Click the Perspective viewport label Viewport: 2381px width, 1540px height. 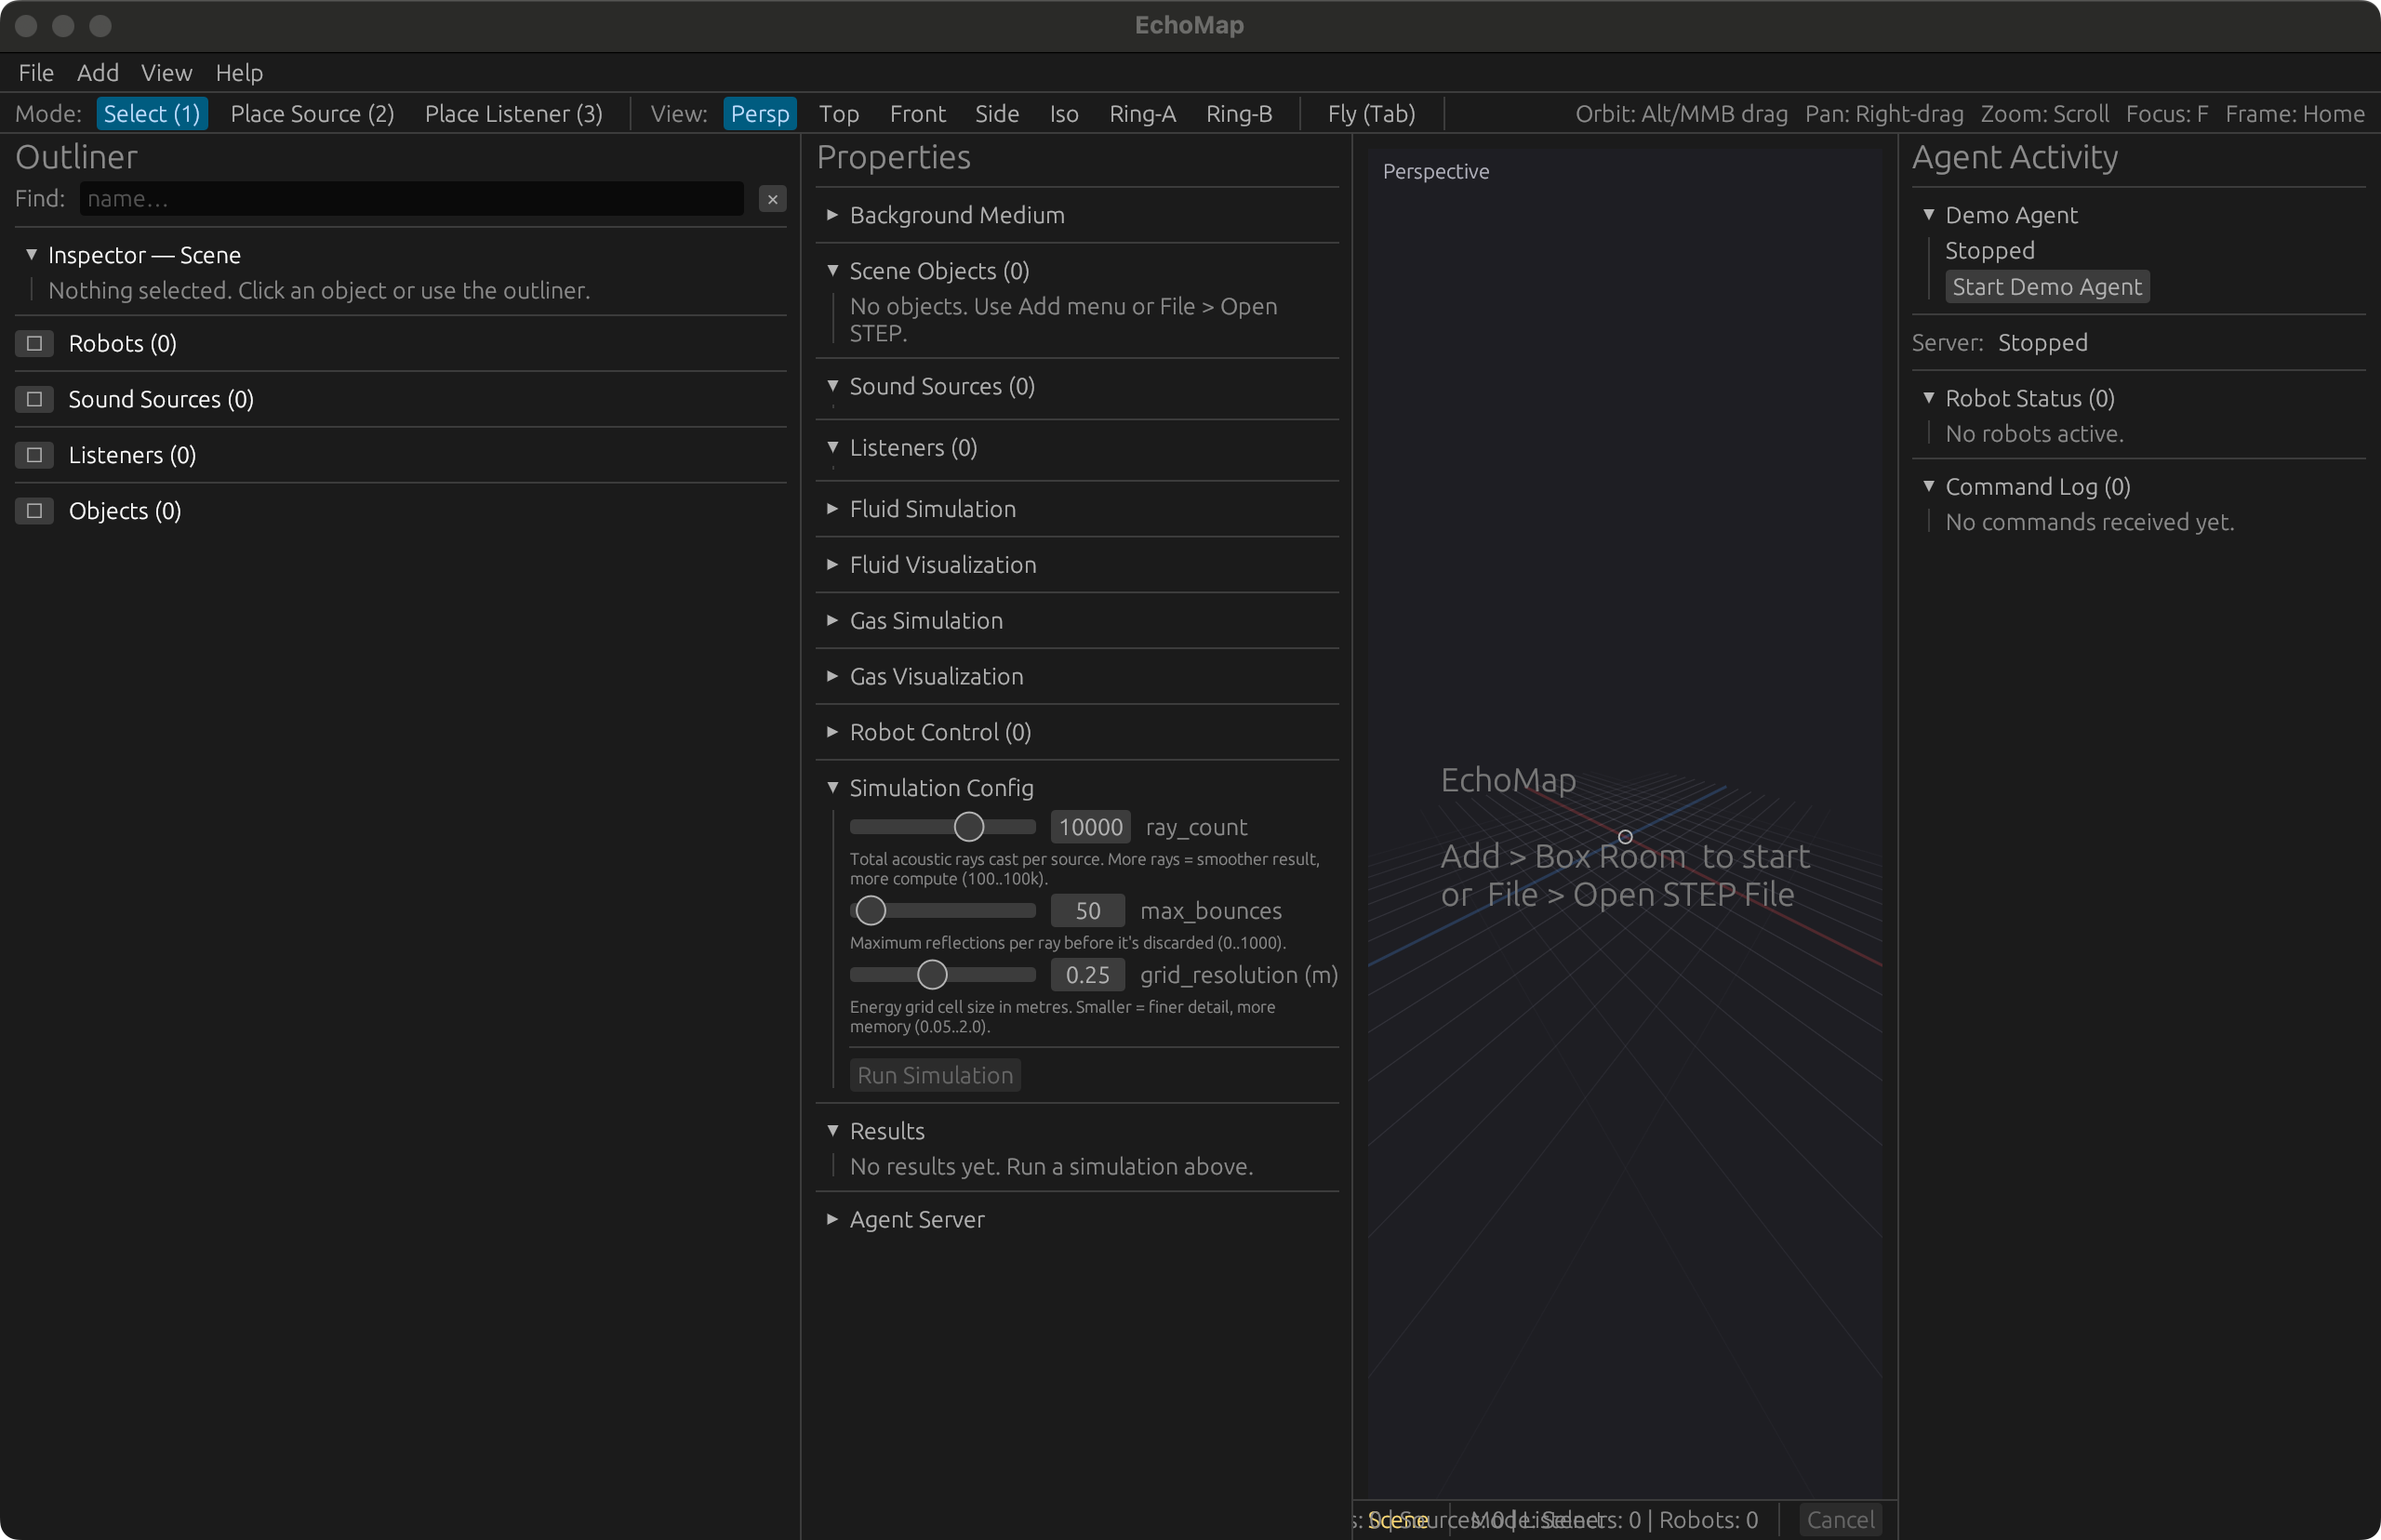1436,172
